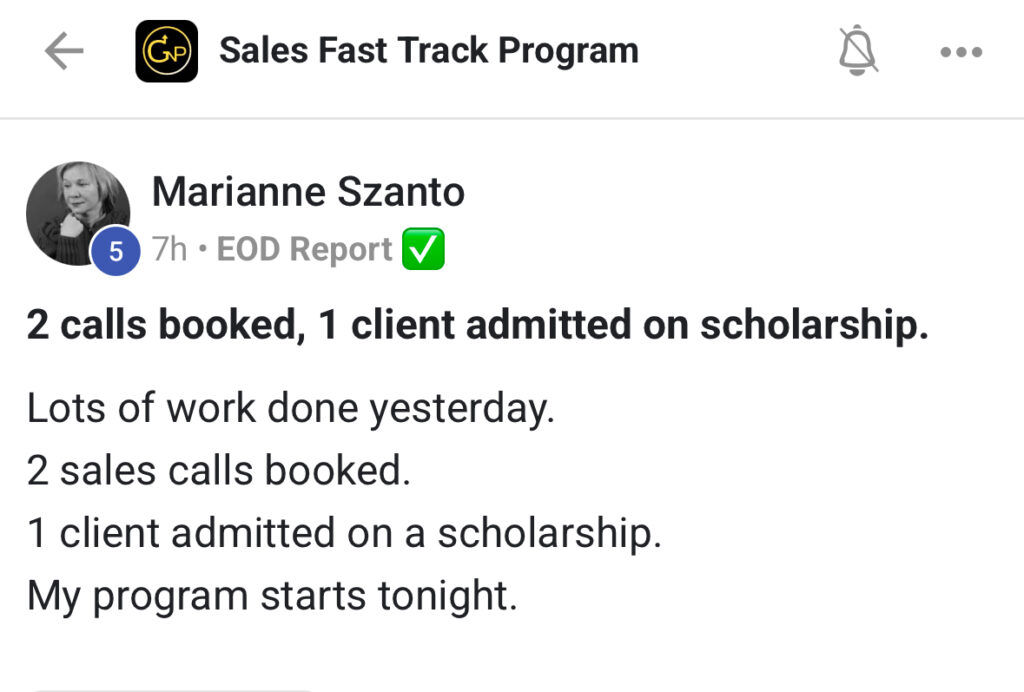This screenshot has height=692, width=1024.
Task: Click "1 client admitted on a scholarship." line
Action: coord(344,533)
